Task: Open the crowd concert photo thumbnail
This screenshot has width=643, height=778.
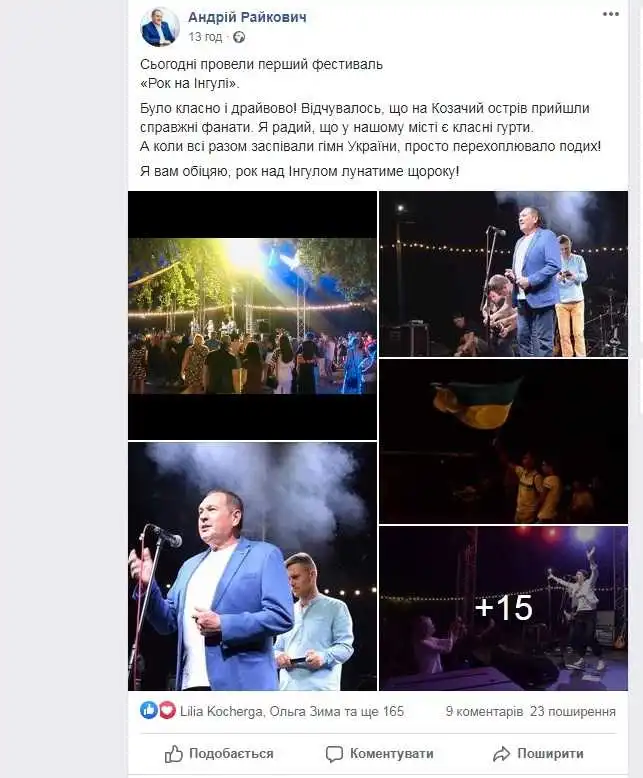Action: click(x=253, y=316)
